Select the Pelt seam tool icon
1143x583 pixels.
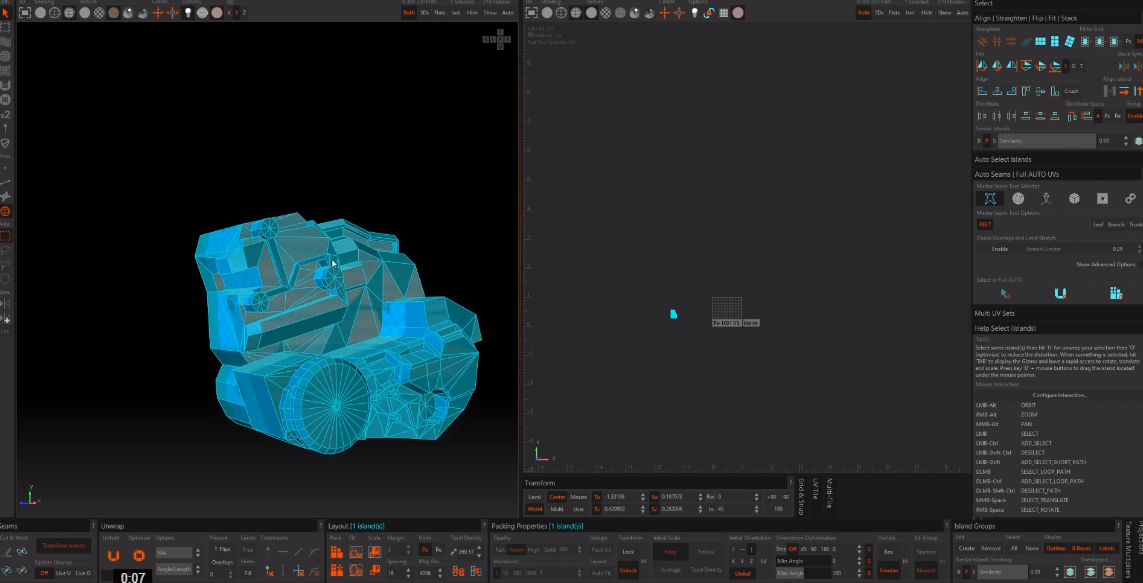(989, 199)
